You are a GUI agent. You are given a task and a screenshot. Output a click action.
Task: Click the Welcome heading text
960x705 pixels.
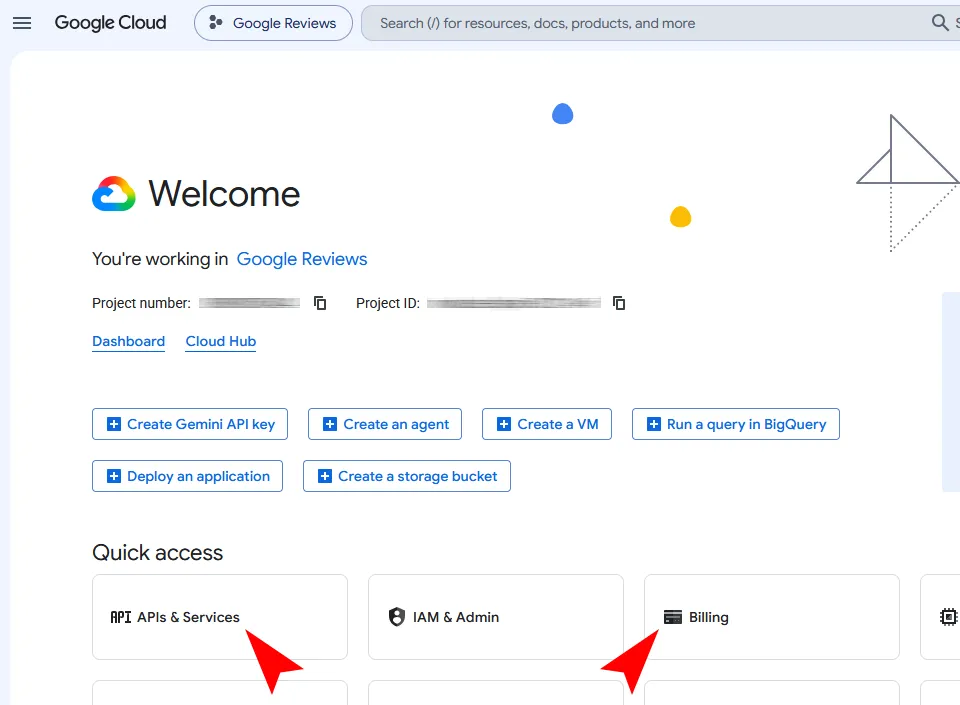tap(224, 194)
